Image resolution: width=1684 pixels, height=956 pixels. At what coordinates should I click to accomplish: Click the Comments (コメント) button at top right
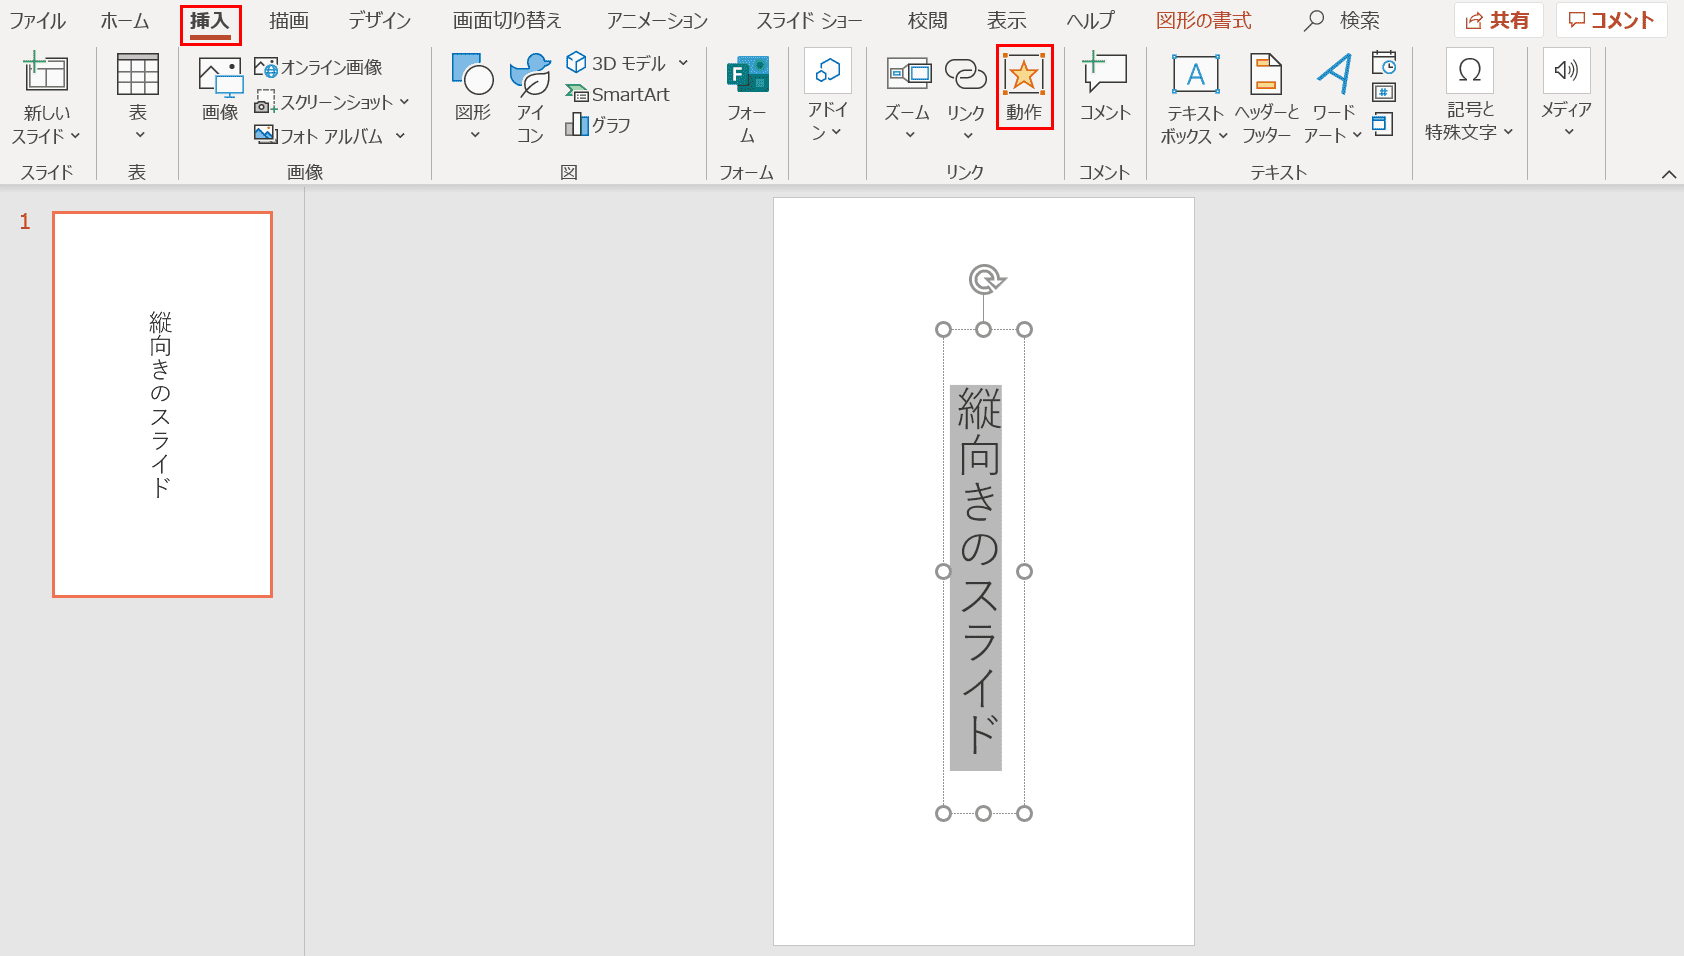[x=1611, y=20]
